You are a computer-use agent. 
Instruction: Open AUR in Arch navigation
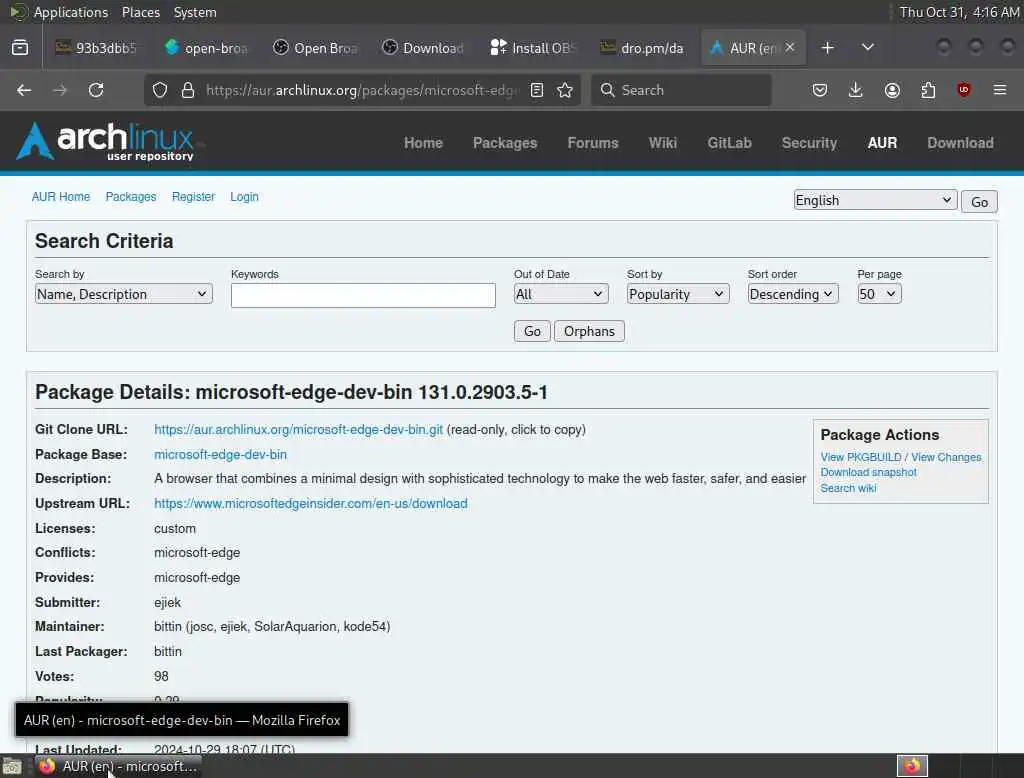[882, 143]
